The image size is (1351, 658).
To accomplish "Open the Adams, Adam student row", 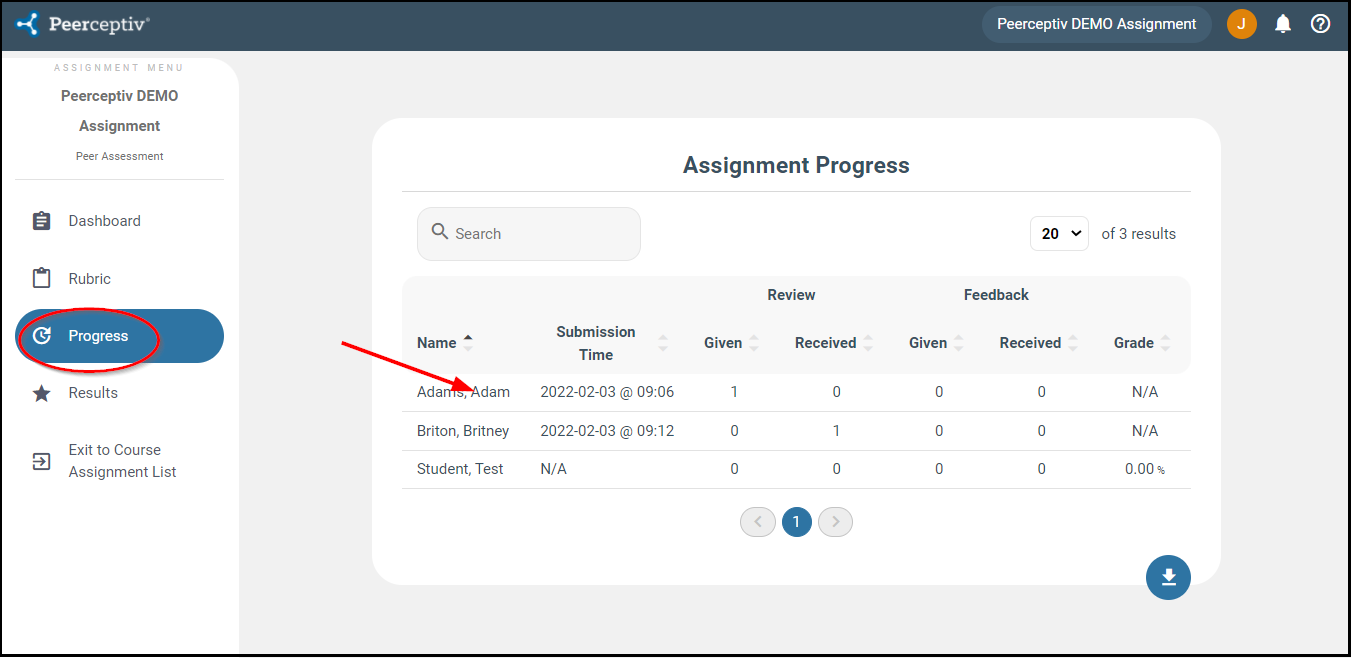I will [463, 392].
